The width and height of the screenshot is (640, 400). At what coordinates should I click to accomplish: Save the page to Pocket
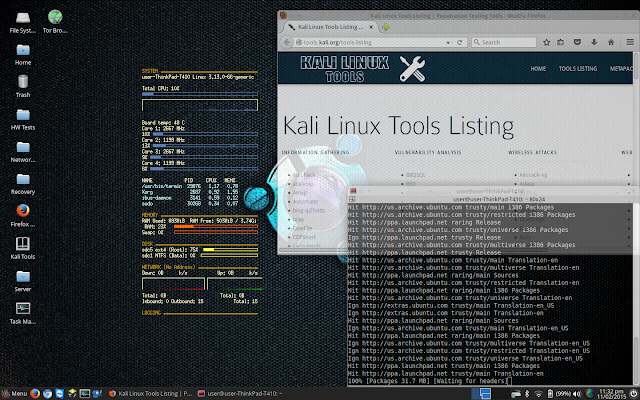[577, 42]
